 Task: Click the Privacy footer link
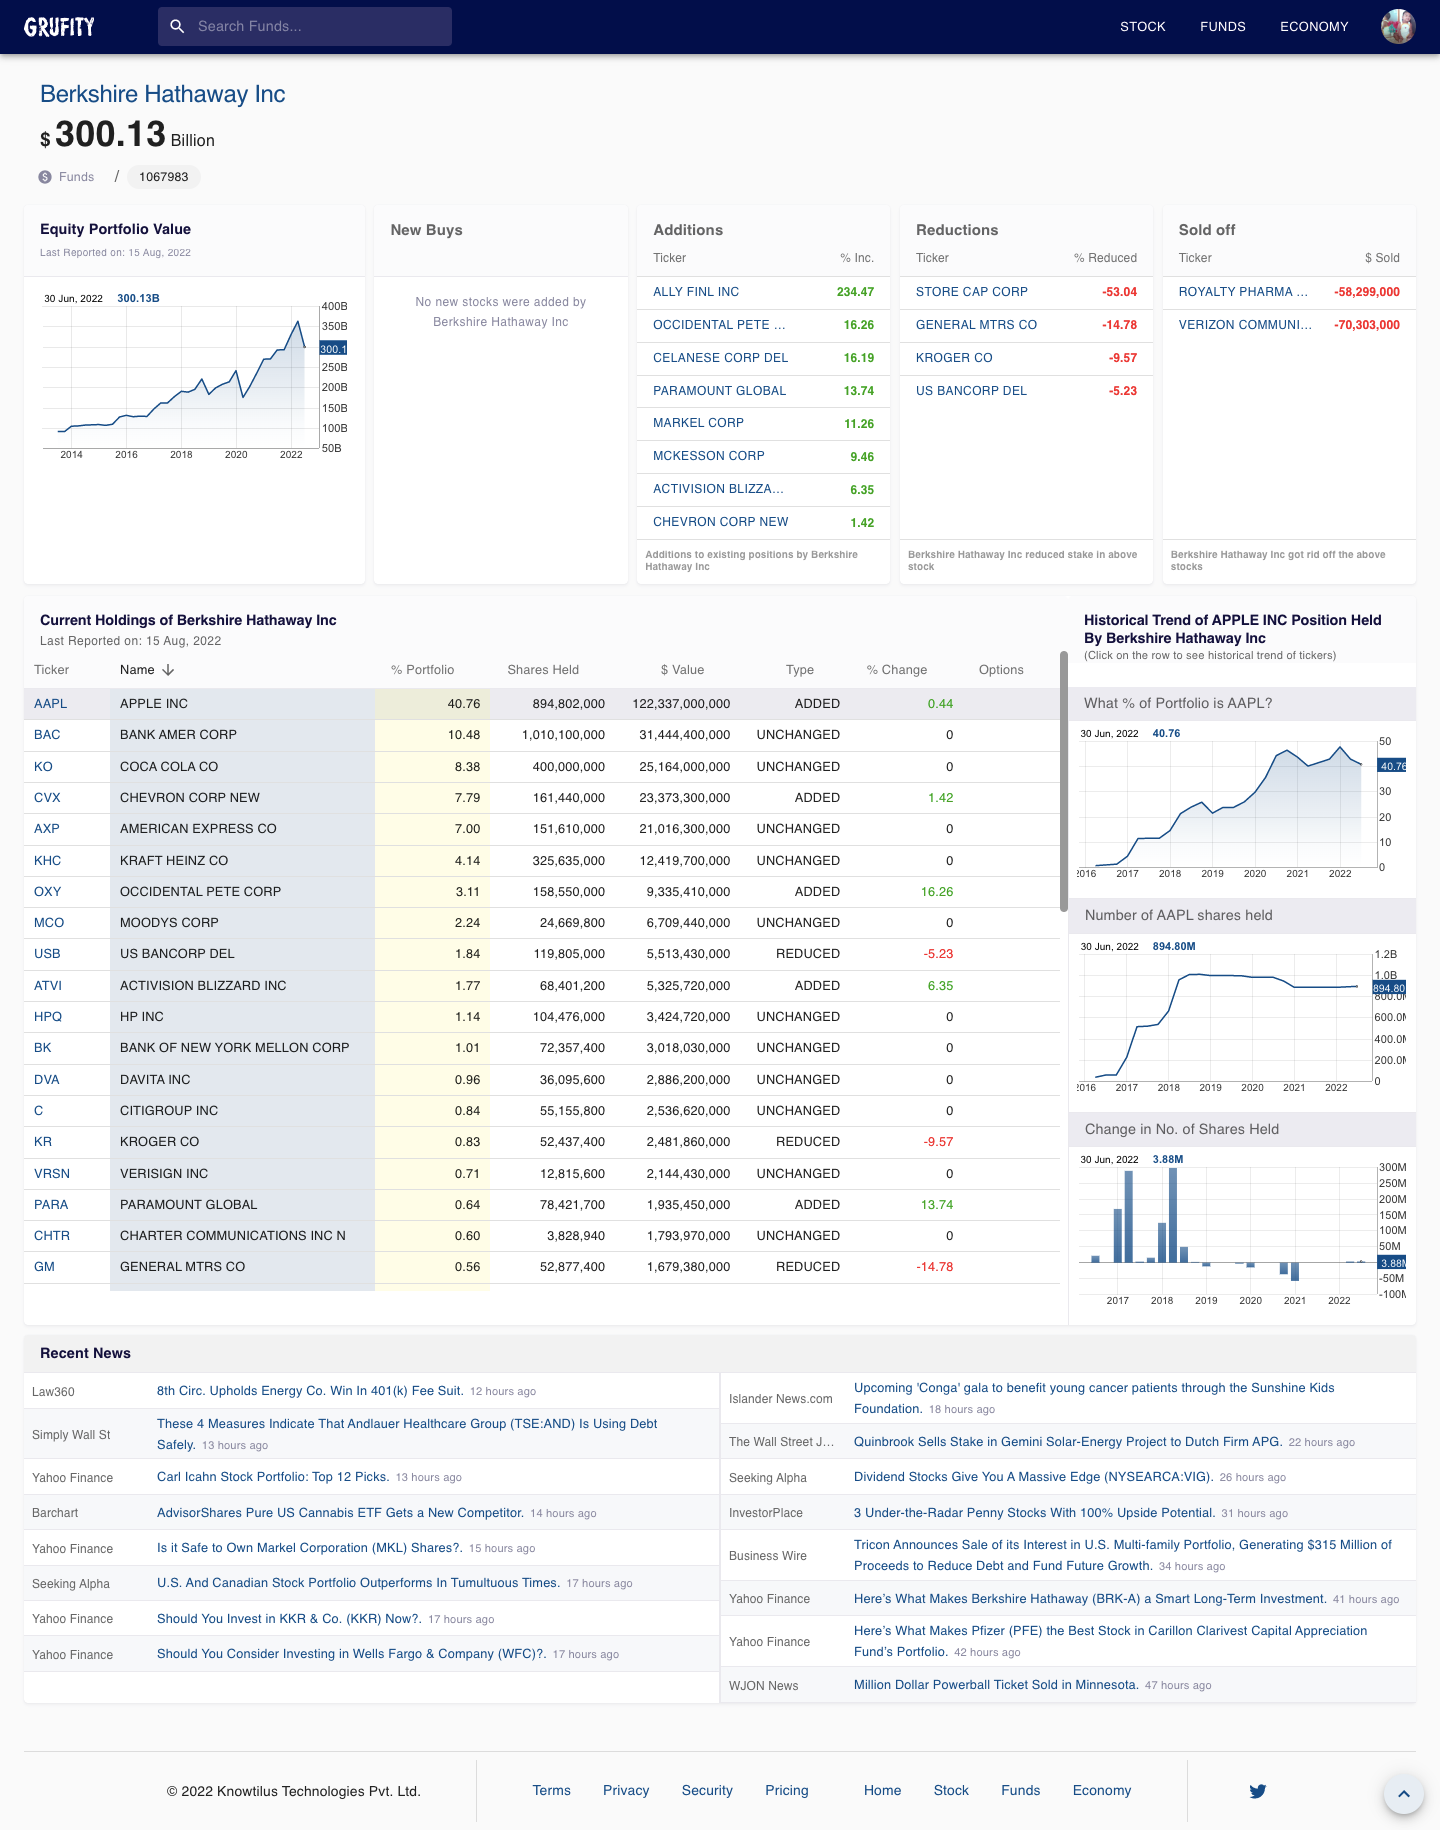click(626, 1791)
